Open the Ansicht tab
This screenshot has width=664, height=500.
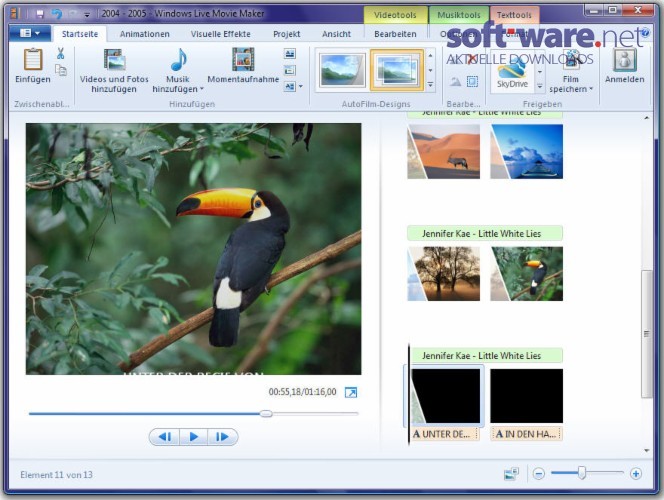pos(336,34)
